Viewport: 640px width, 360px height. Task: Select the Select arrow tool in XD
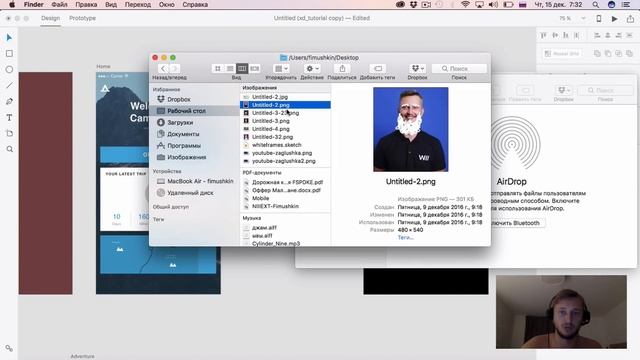coord(9,38)
